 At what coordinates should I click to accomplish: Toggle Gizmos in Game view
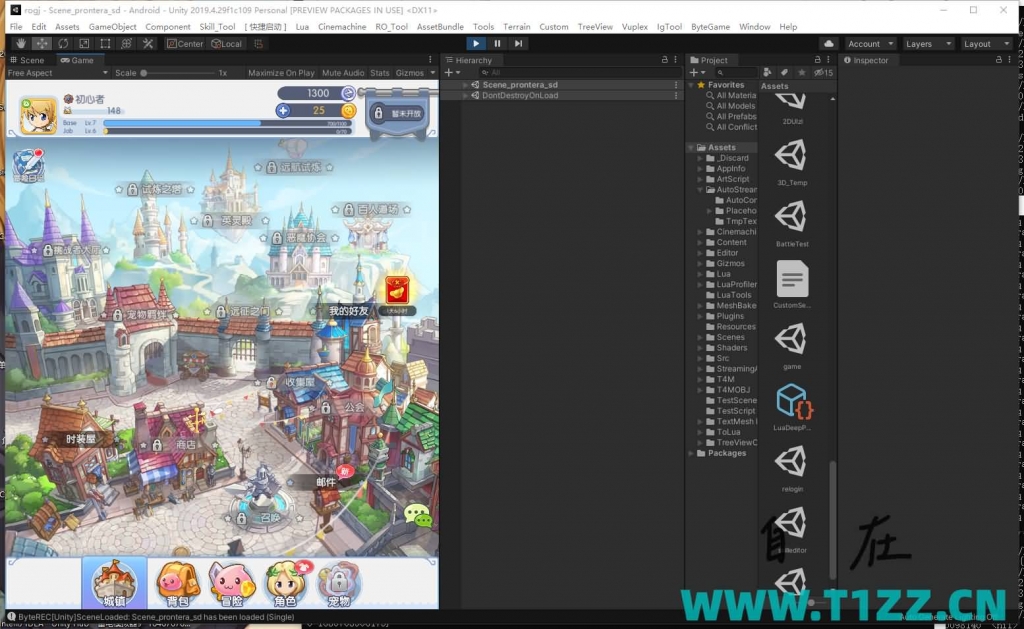point(409,73)
